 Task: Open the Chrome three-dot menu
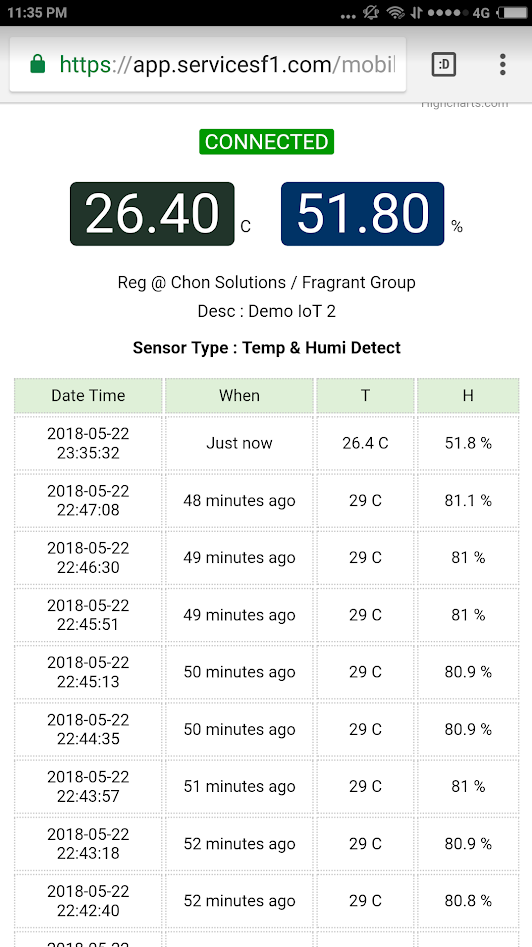[x=502, y=65]
